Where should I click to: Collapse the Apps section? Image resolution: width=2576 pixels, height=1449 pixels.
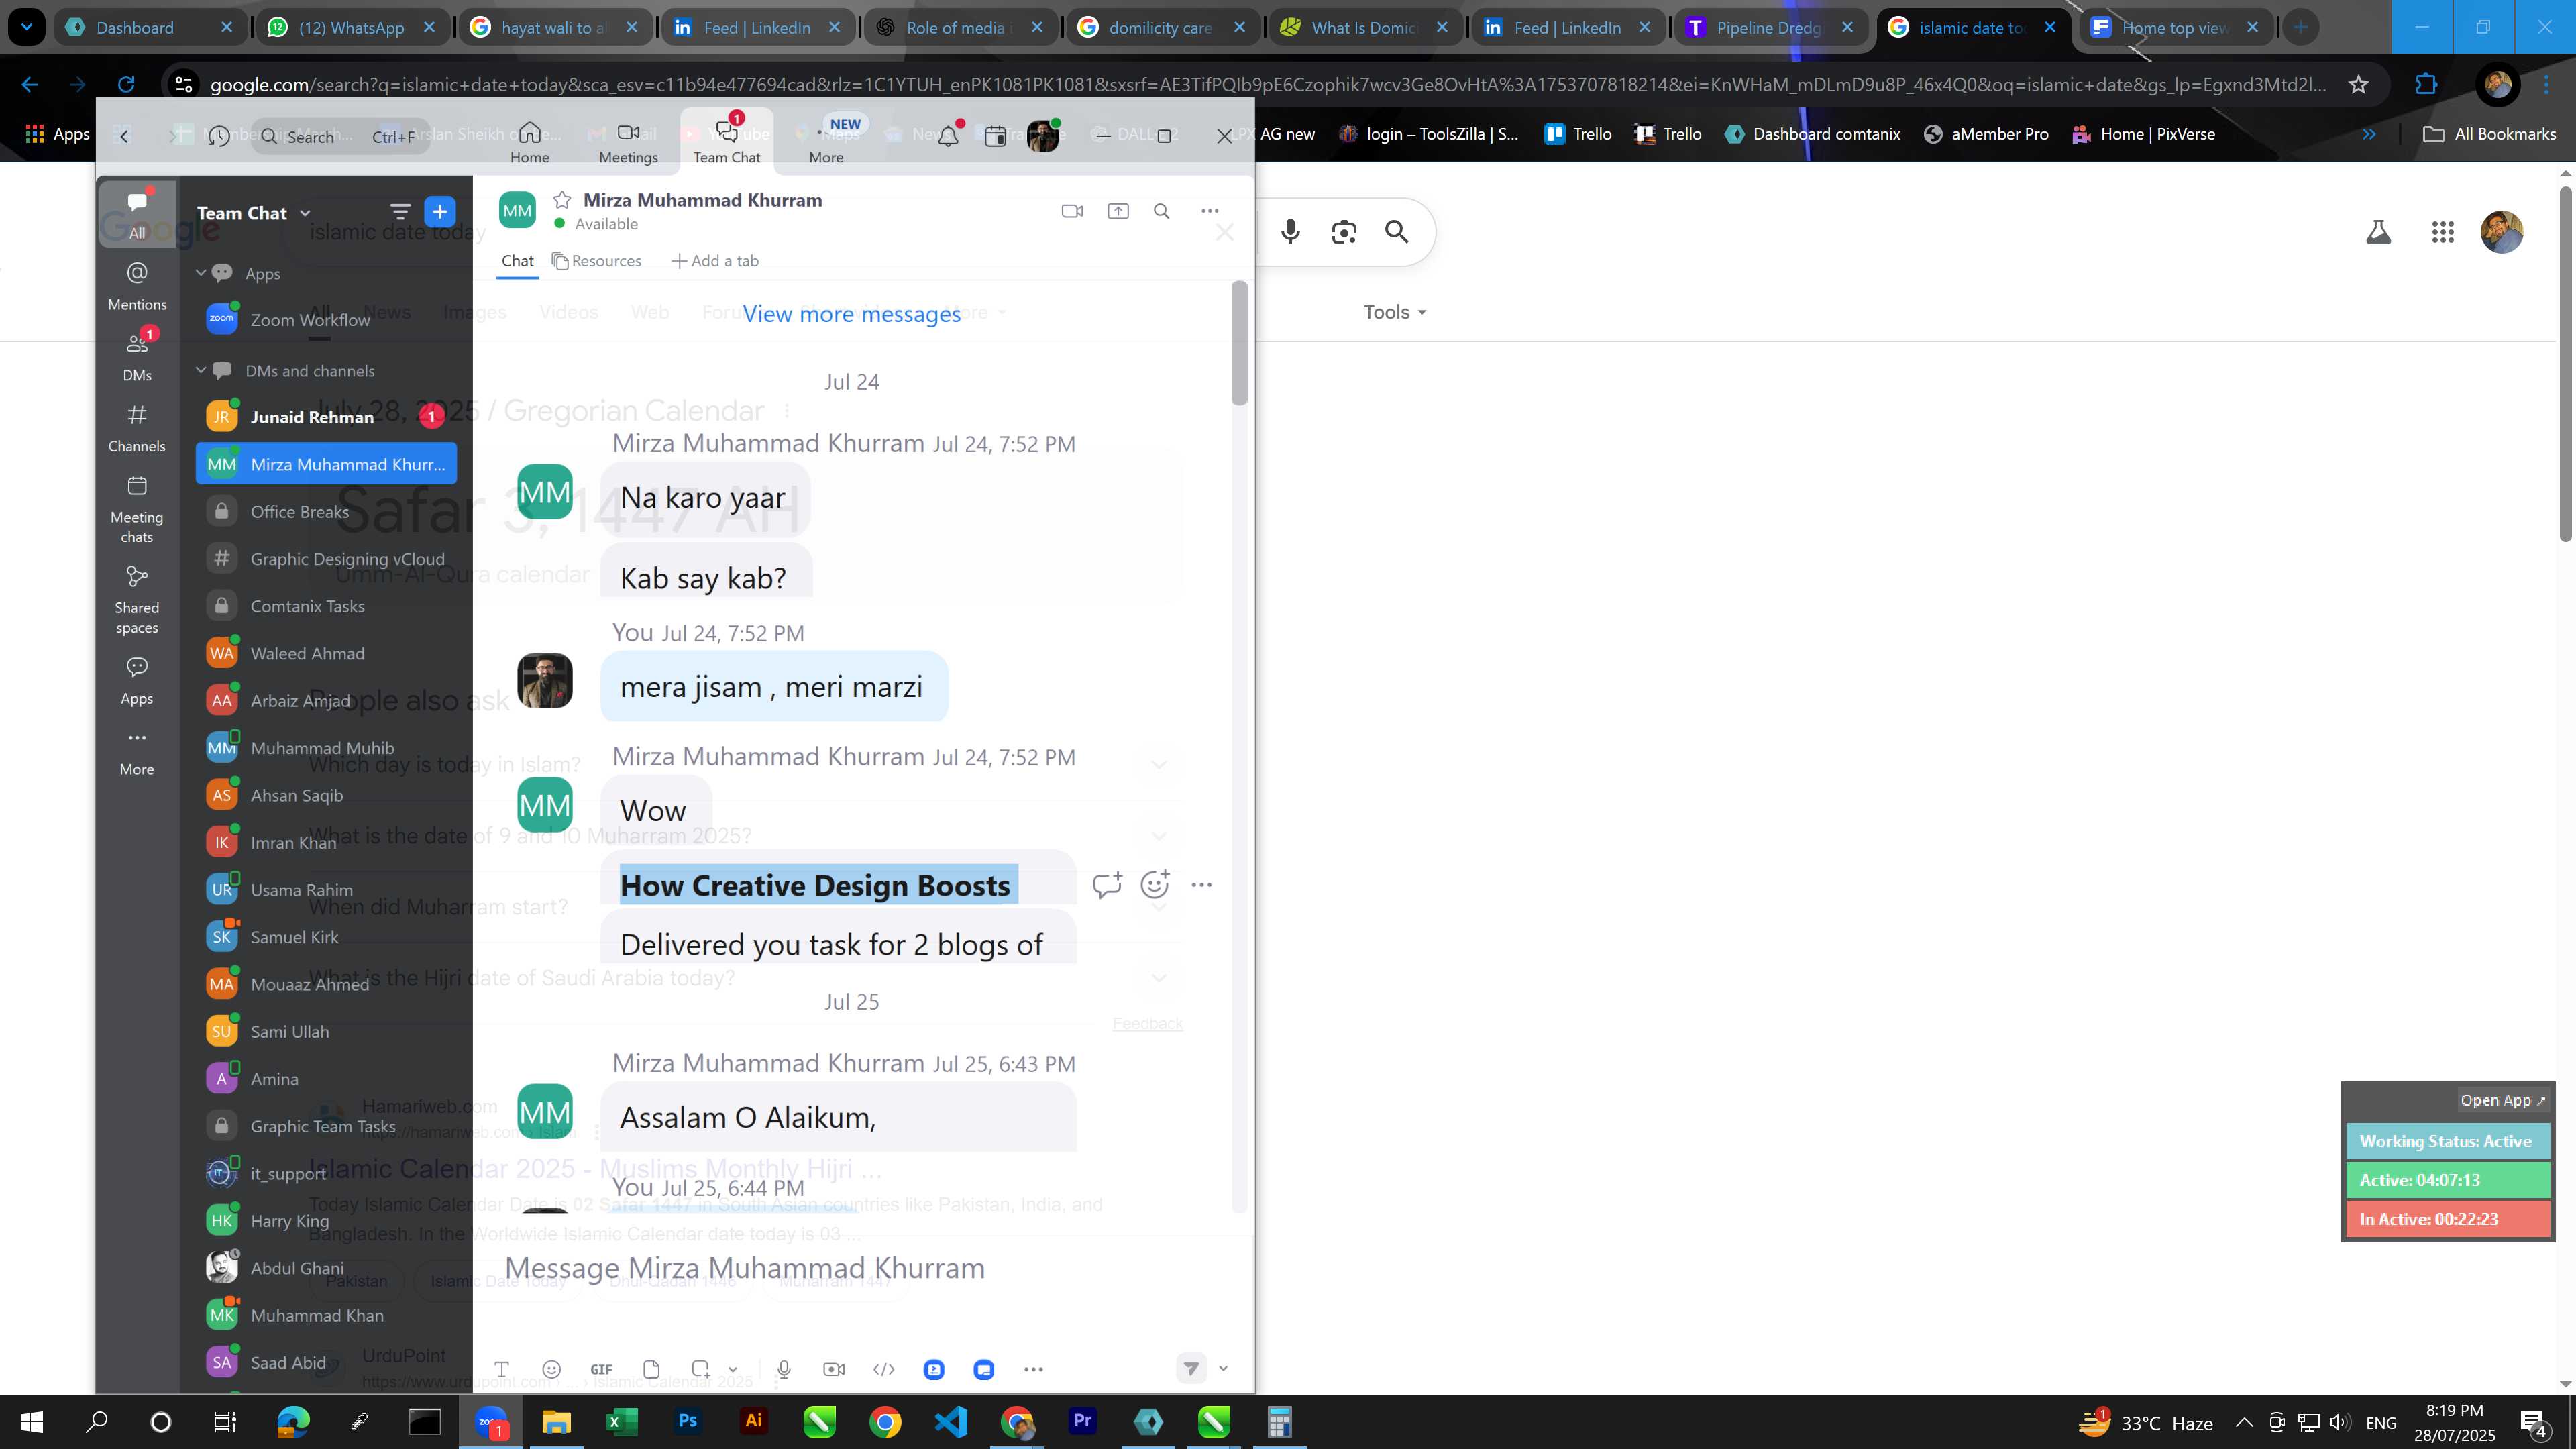201,273
